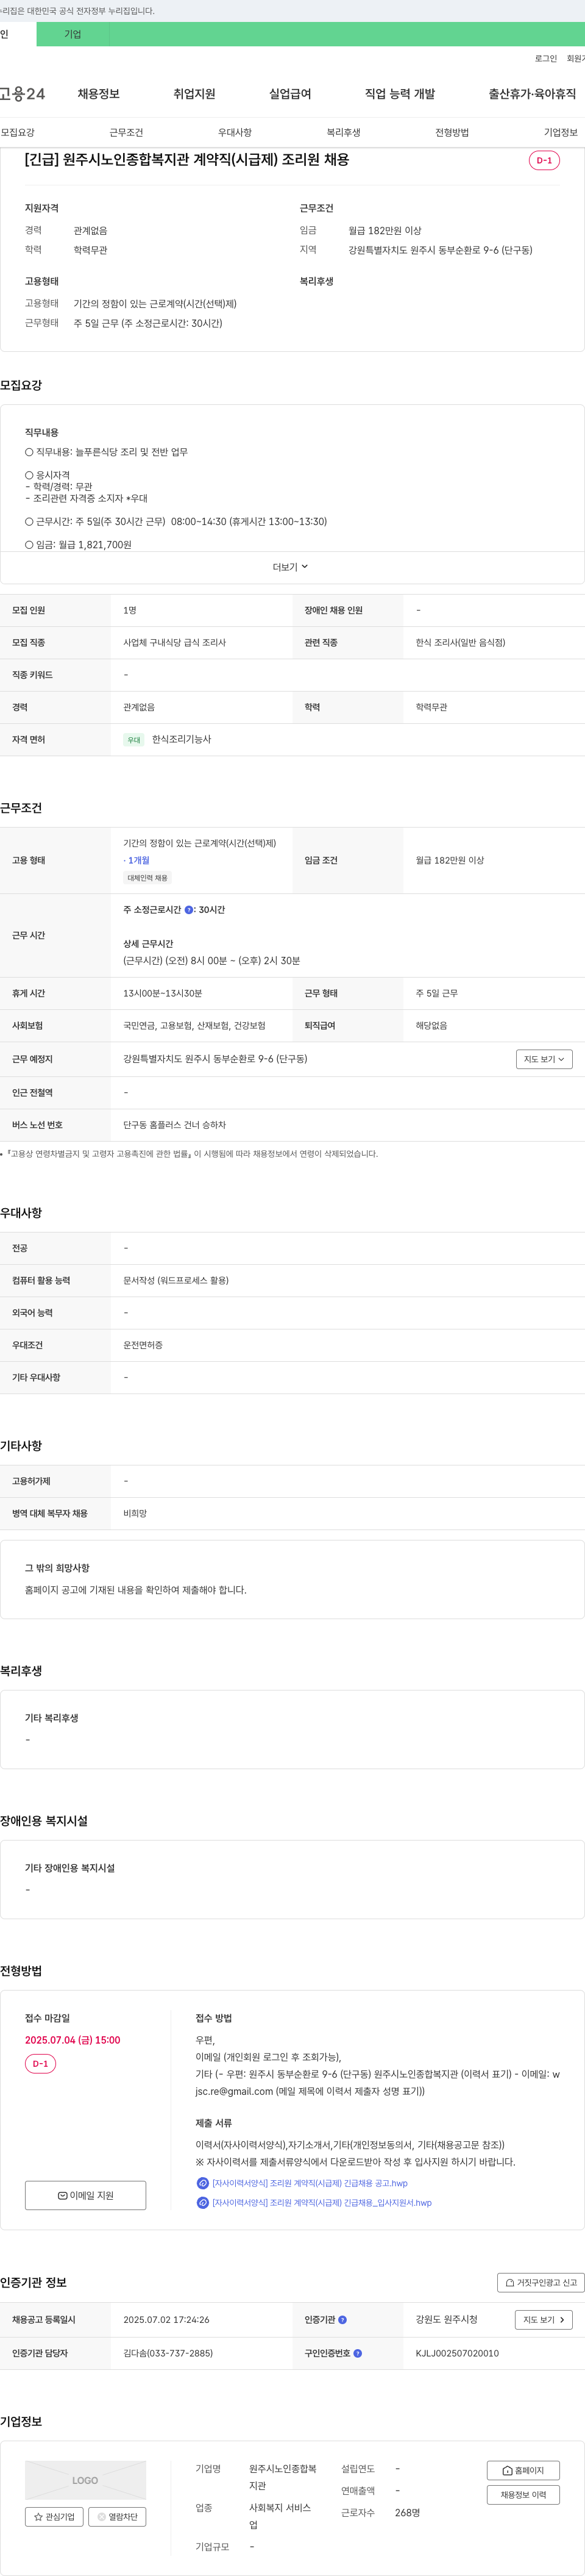Open 지도 보기 for 강원도 원주시청
This screenshot has height=2576, width=585.
[x=544, y=2319]
